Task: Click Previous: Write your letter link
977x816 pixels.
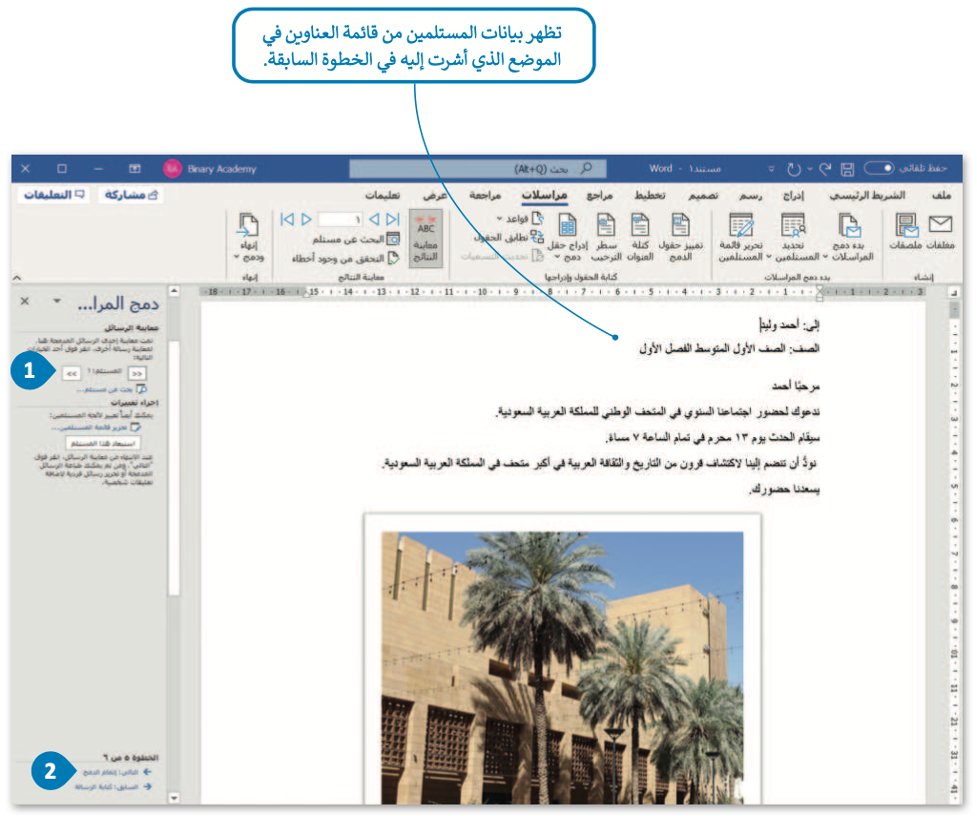Action: pyautogui.click(x=113, y=787)
